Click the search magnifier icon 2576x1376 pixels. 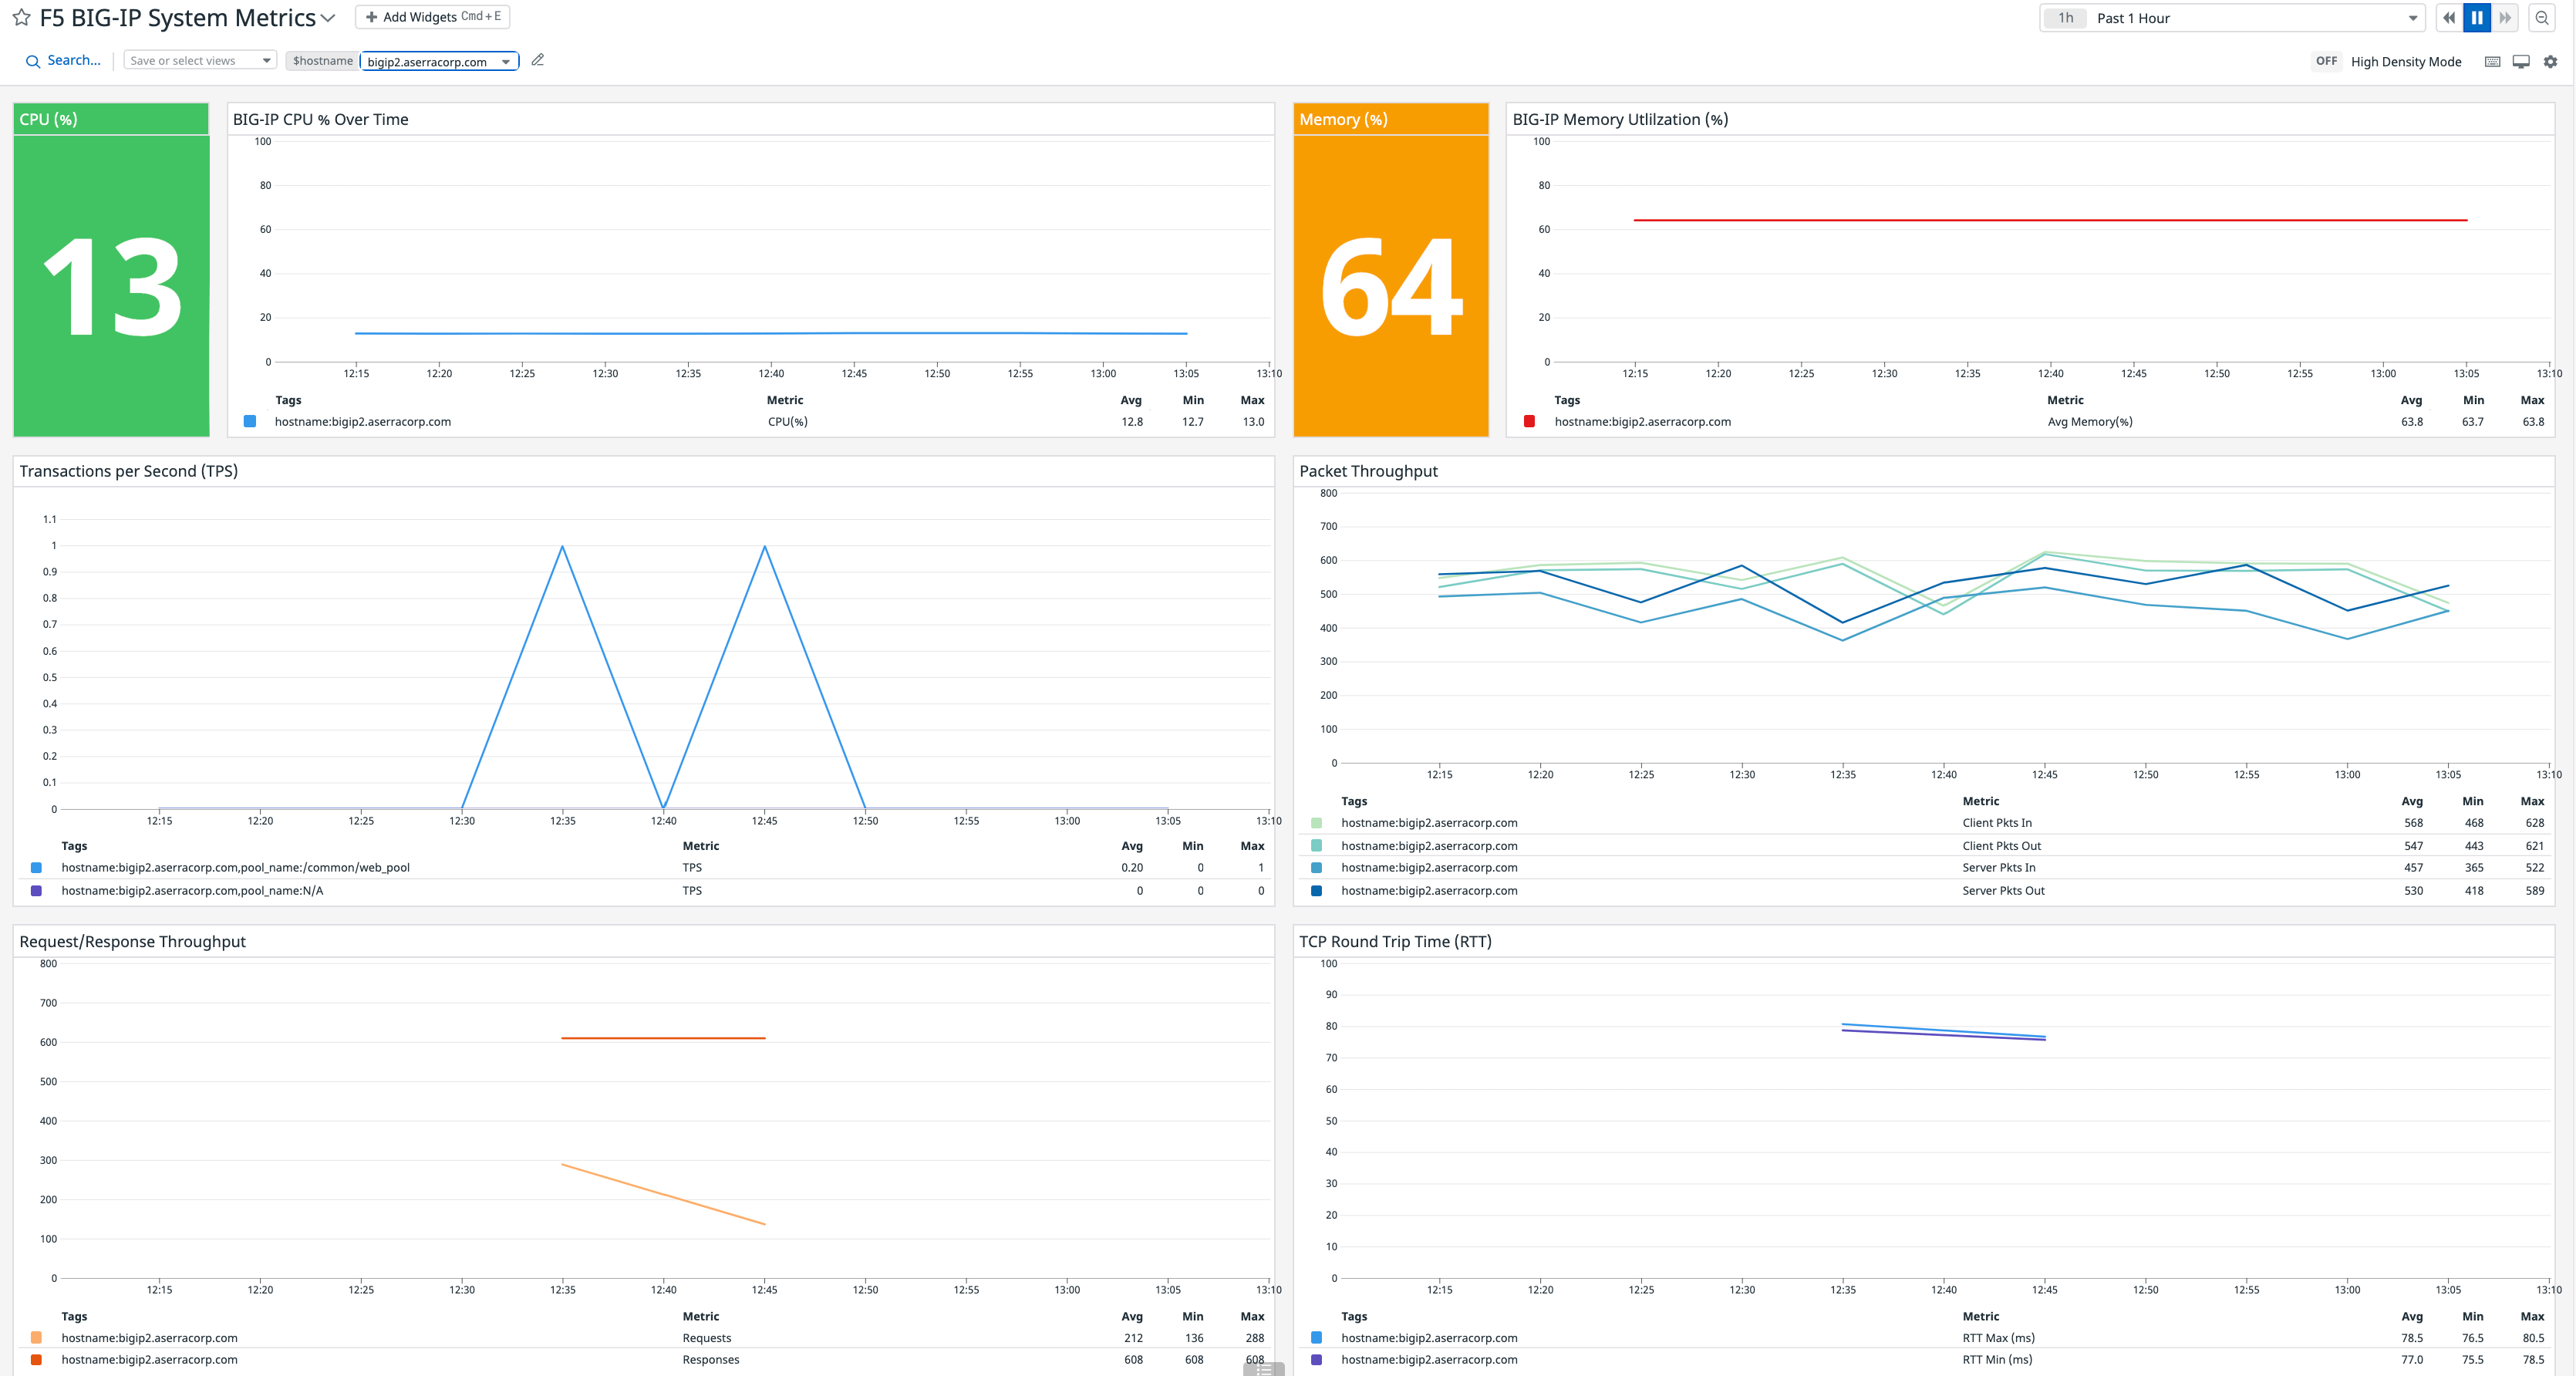[33, 61]
